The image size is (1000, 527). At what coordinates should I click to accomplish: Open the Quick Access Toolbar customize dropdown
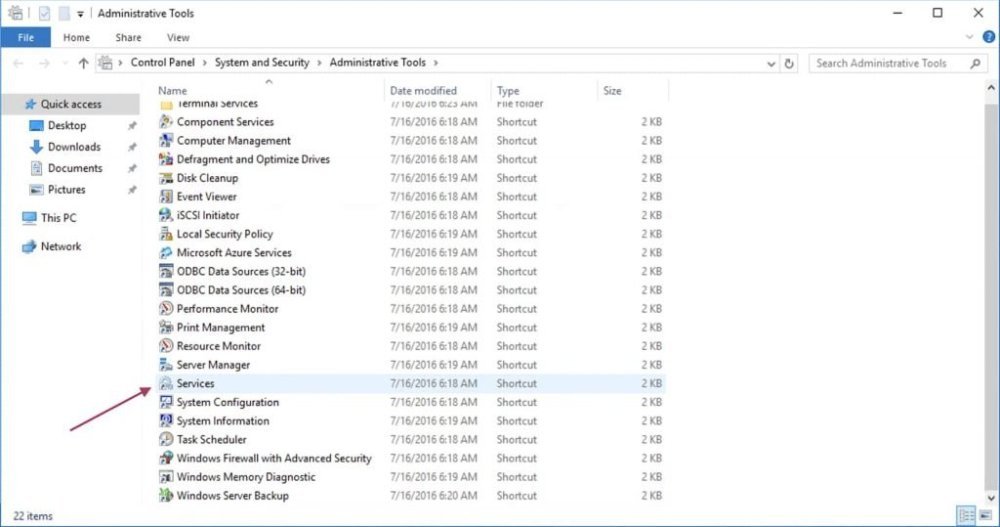coord(80,14)
